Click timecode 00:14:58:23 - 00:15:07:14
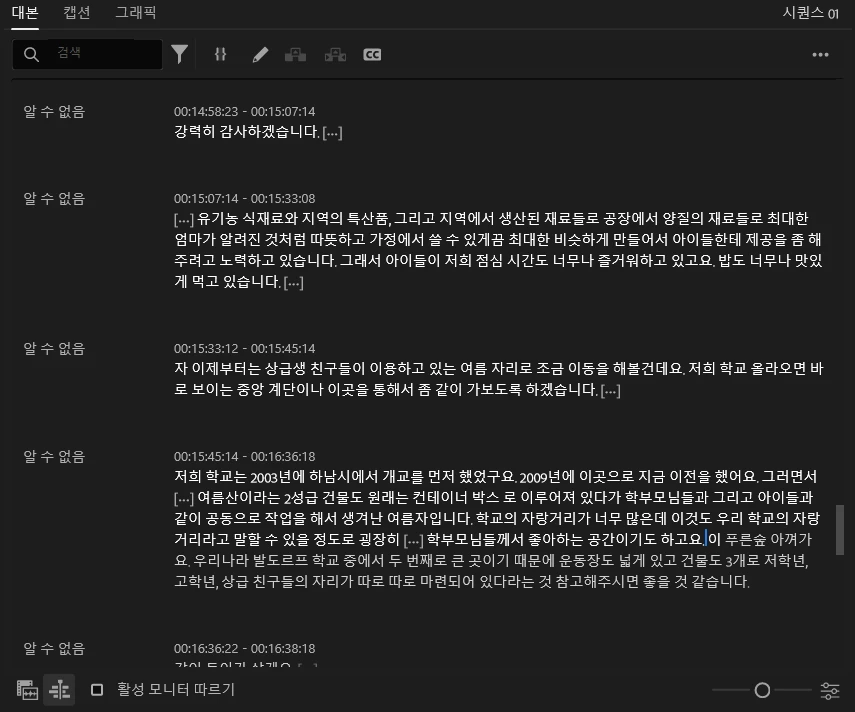 pyautogui.click(x=244, y=112)
